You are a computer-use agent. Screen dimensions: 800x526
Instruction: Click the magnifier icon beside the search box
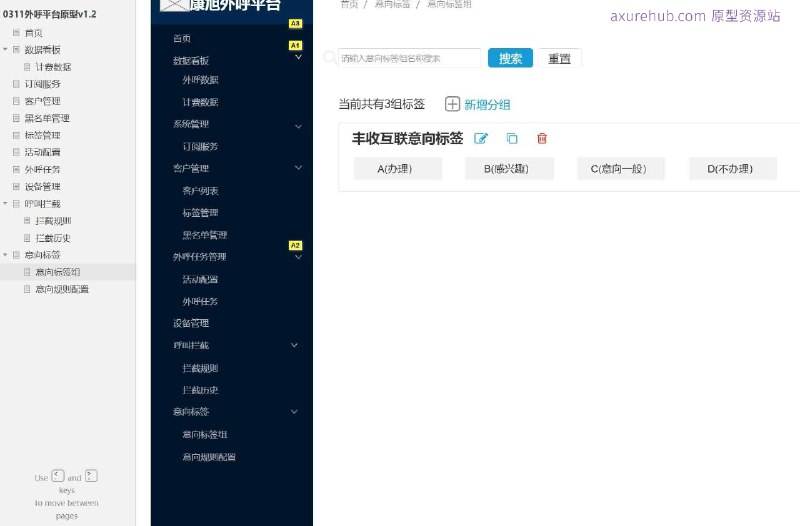330,57
